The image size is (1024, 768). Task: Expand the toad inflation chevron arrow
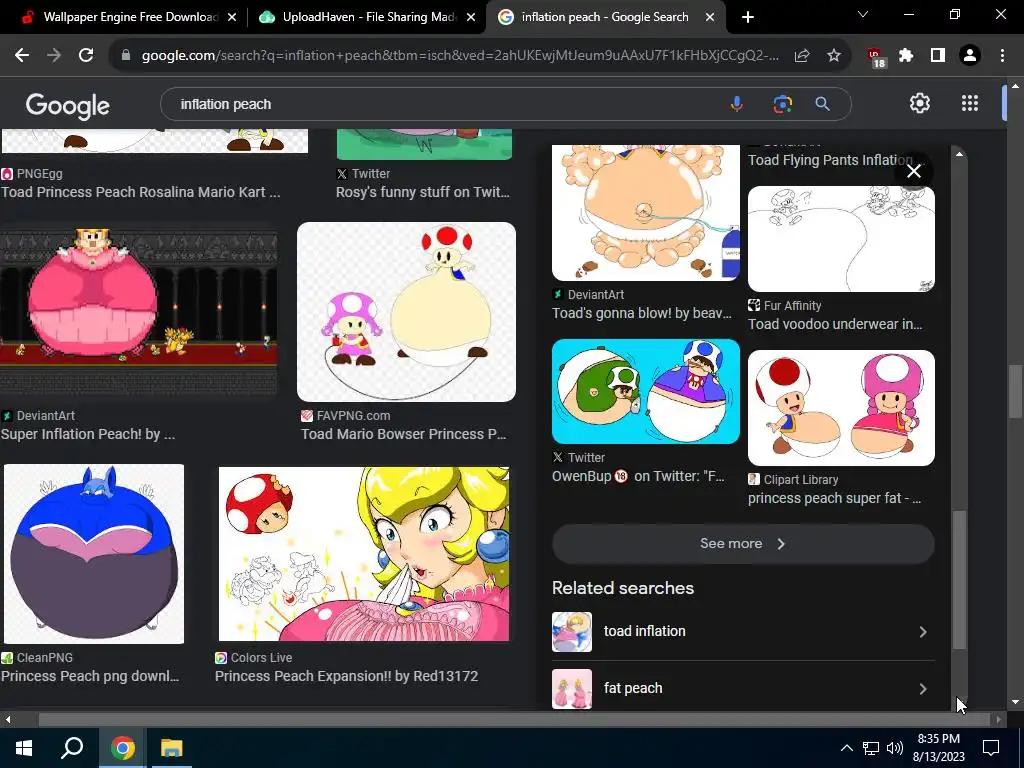click(923, 632)
